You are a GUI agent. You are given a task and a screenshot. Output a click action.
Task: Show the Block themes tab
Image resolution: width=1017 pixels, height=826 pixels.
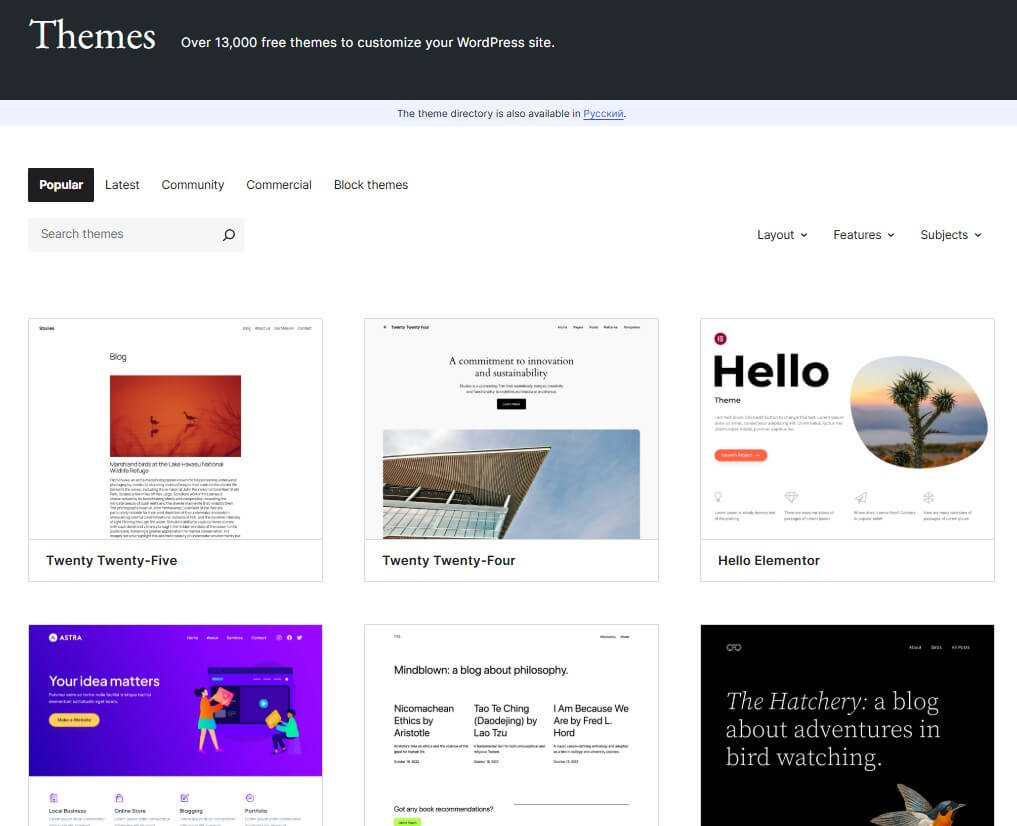[x=371, y=185]
